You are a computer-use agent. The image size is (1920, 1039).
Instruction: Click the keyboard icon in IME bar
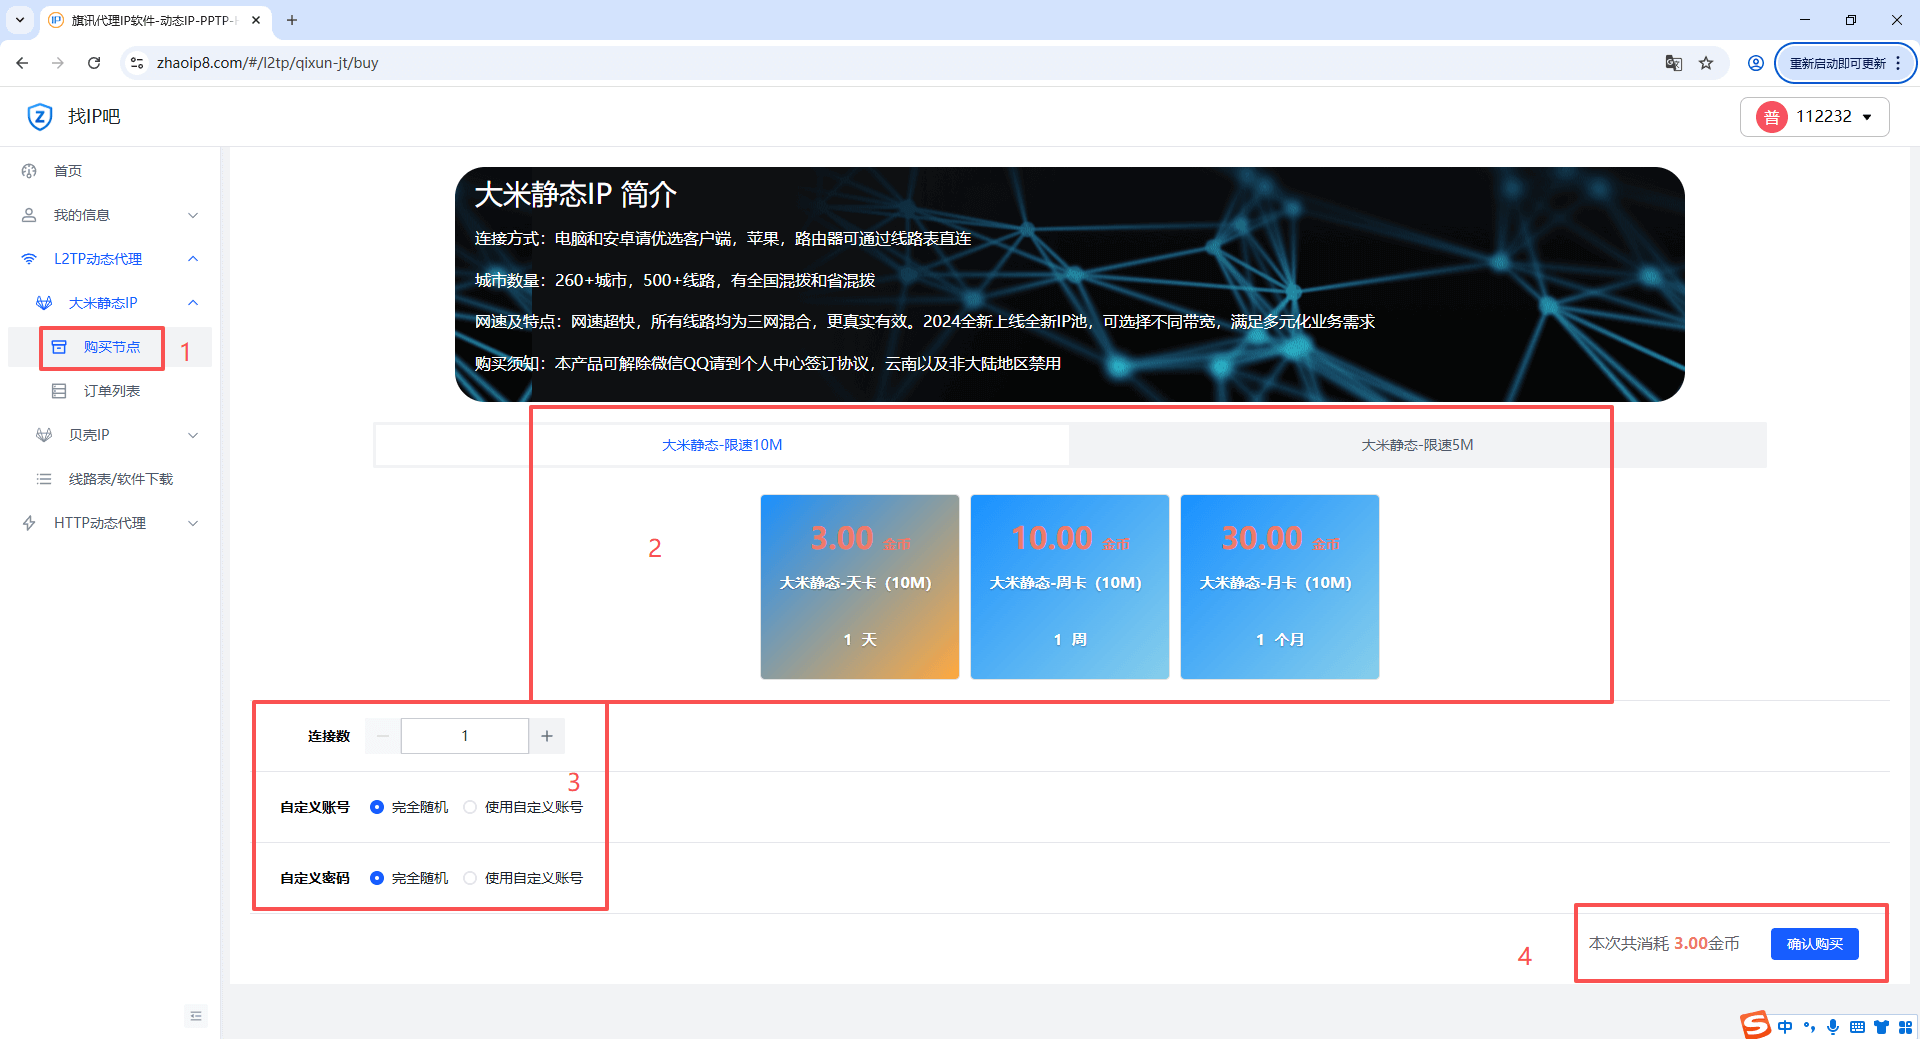pyautogui.click(x=1857, y=1027)
